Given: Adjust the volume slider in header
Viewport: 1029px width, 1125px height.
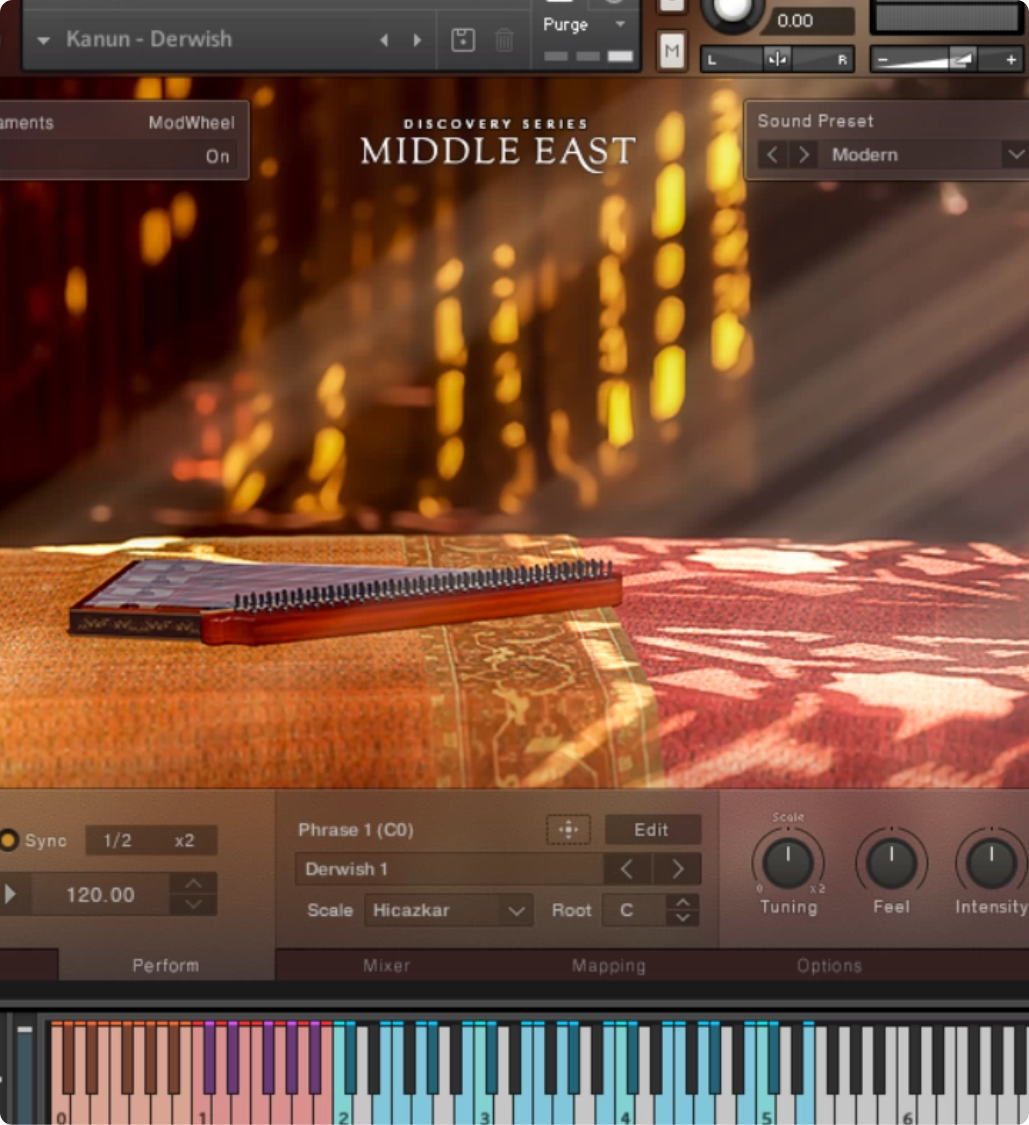Looking at the screenshot, I should (946, 60).
